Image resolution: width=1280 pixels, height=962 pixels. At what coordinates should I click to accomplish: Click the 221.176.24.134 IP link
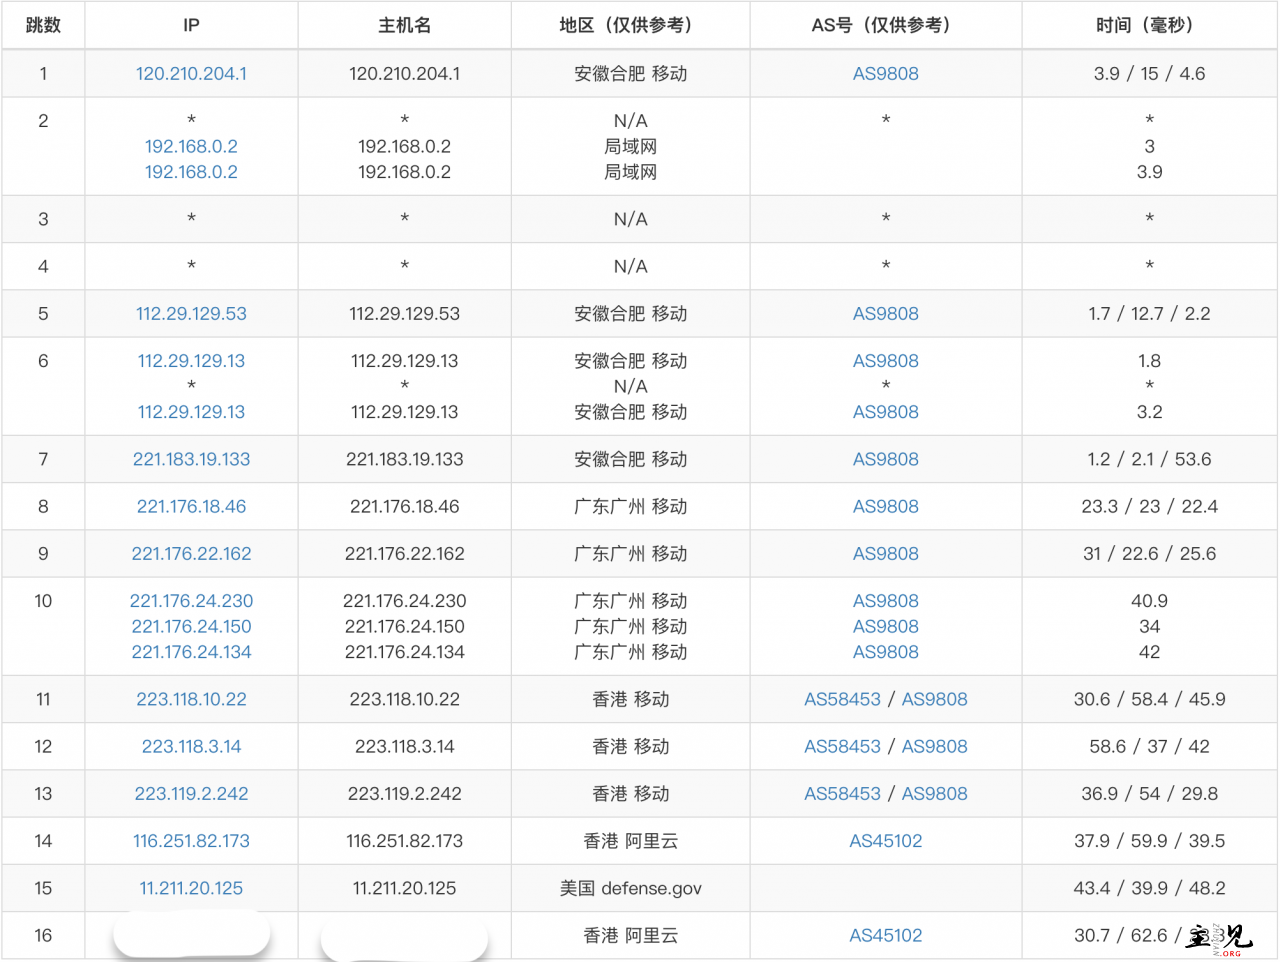coord(191,652)
